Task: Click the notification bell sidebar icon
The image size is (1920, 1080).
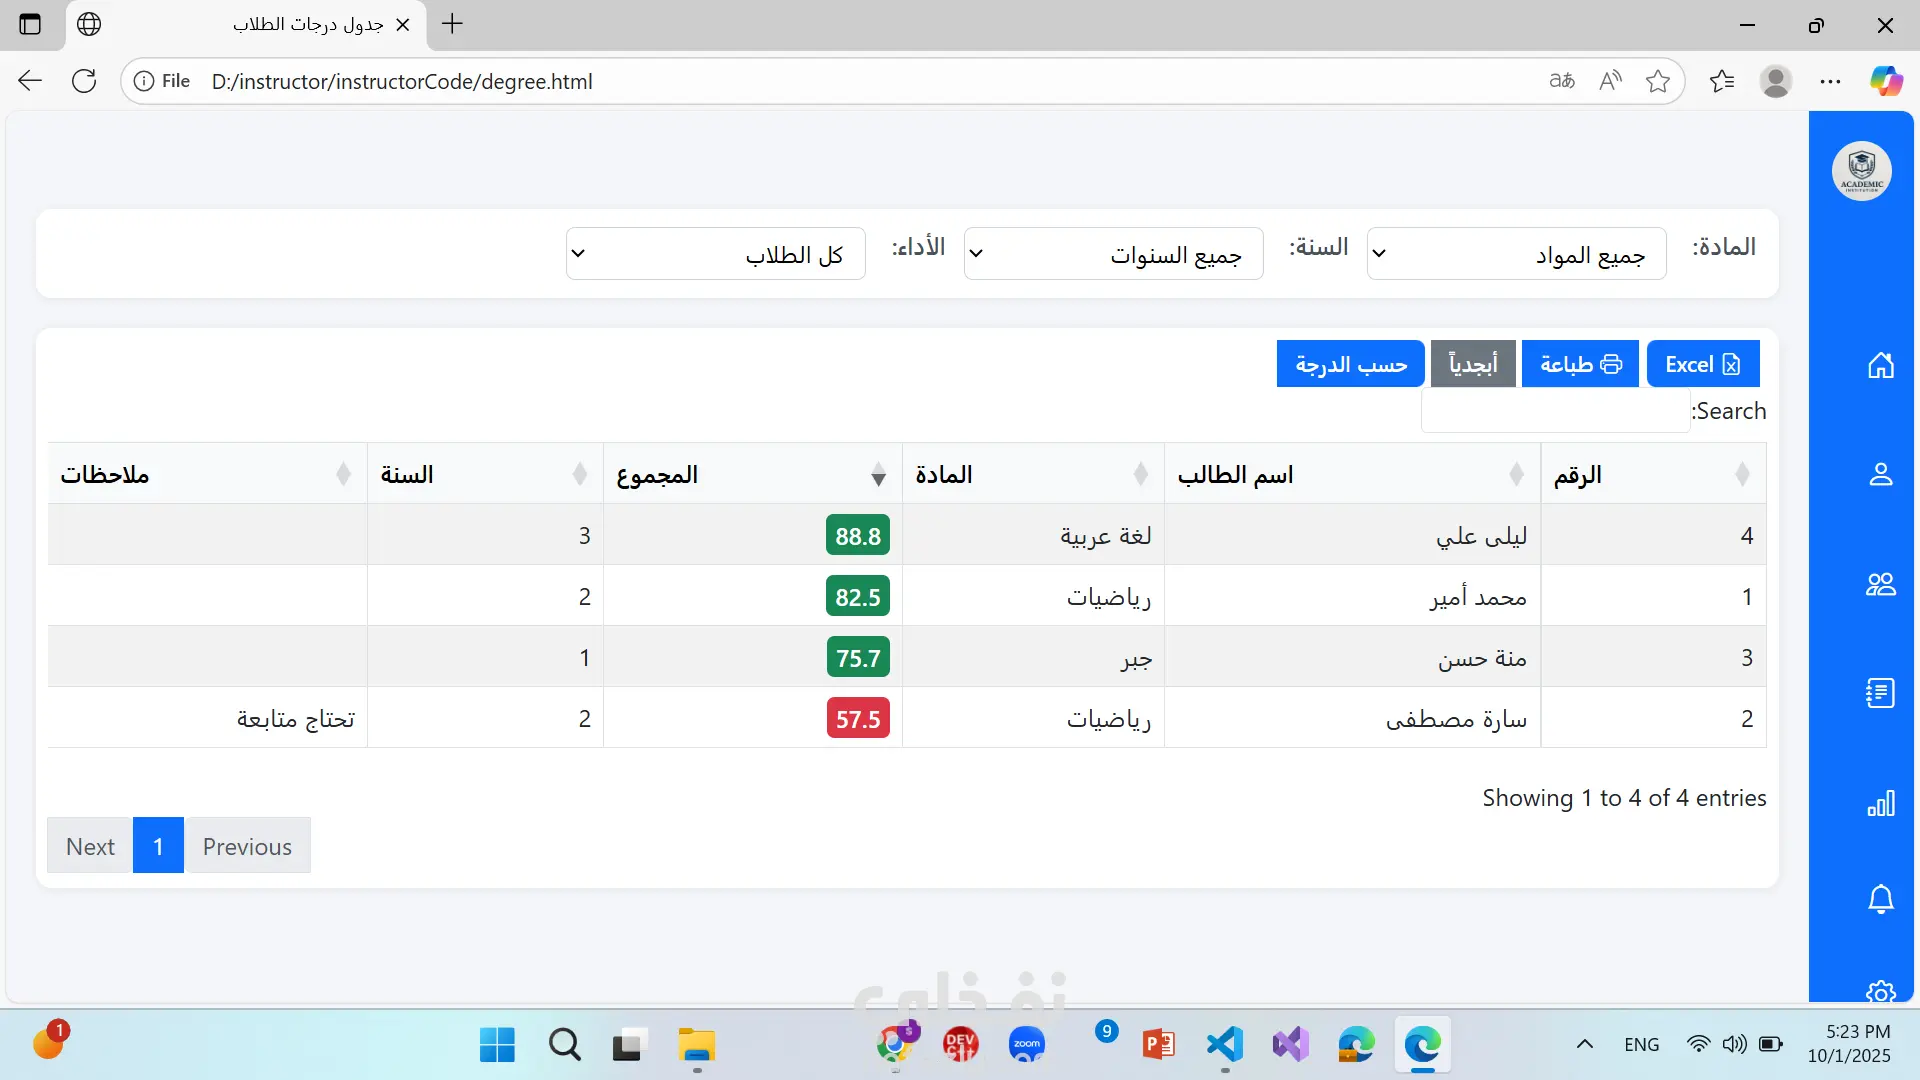Action: pos(1880,899)
